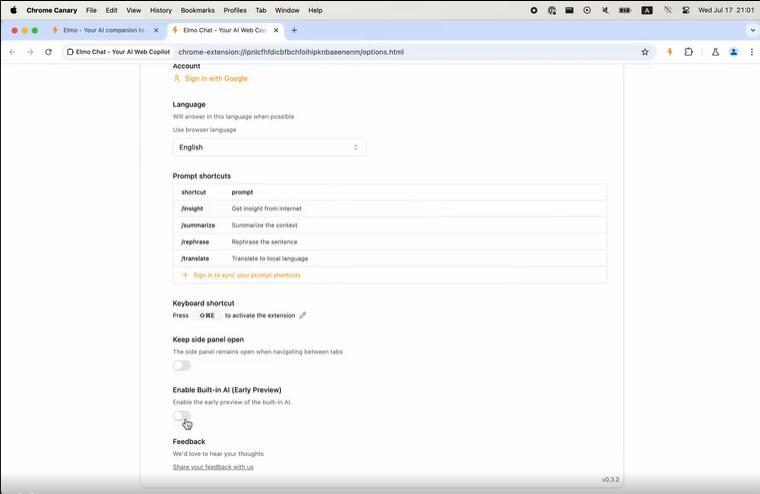Click 'Rephrase the sentence' prompt text
Viewport: 760px width, 494px height.
pyautogui.click(x=265, y=242)
